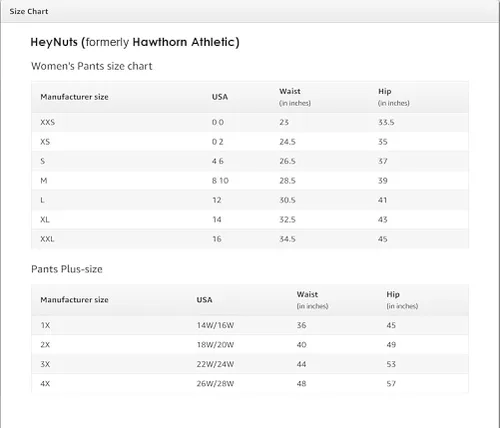This screenshot has width=500, height=428.
Task: Select the XXS manufacturer size row
Action: click(x=250, y=122)
